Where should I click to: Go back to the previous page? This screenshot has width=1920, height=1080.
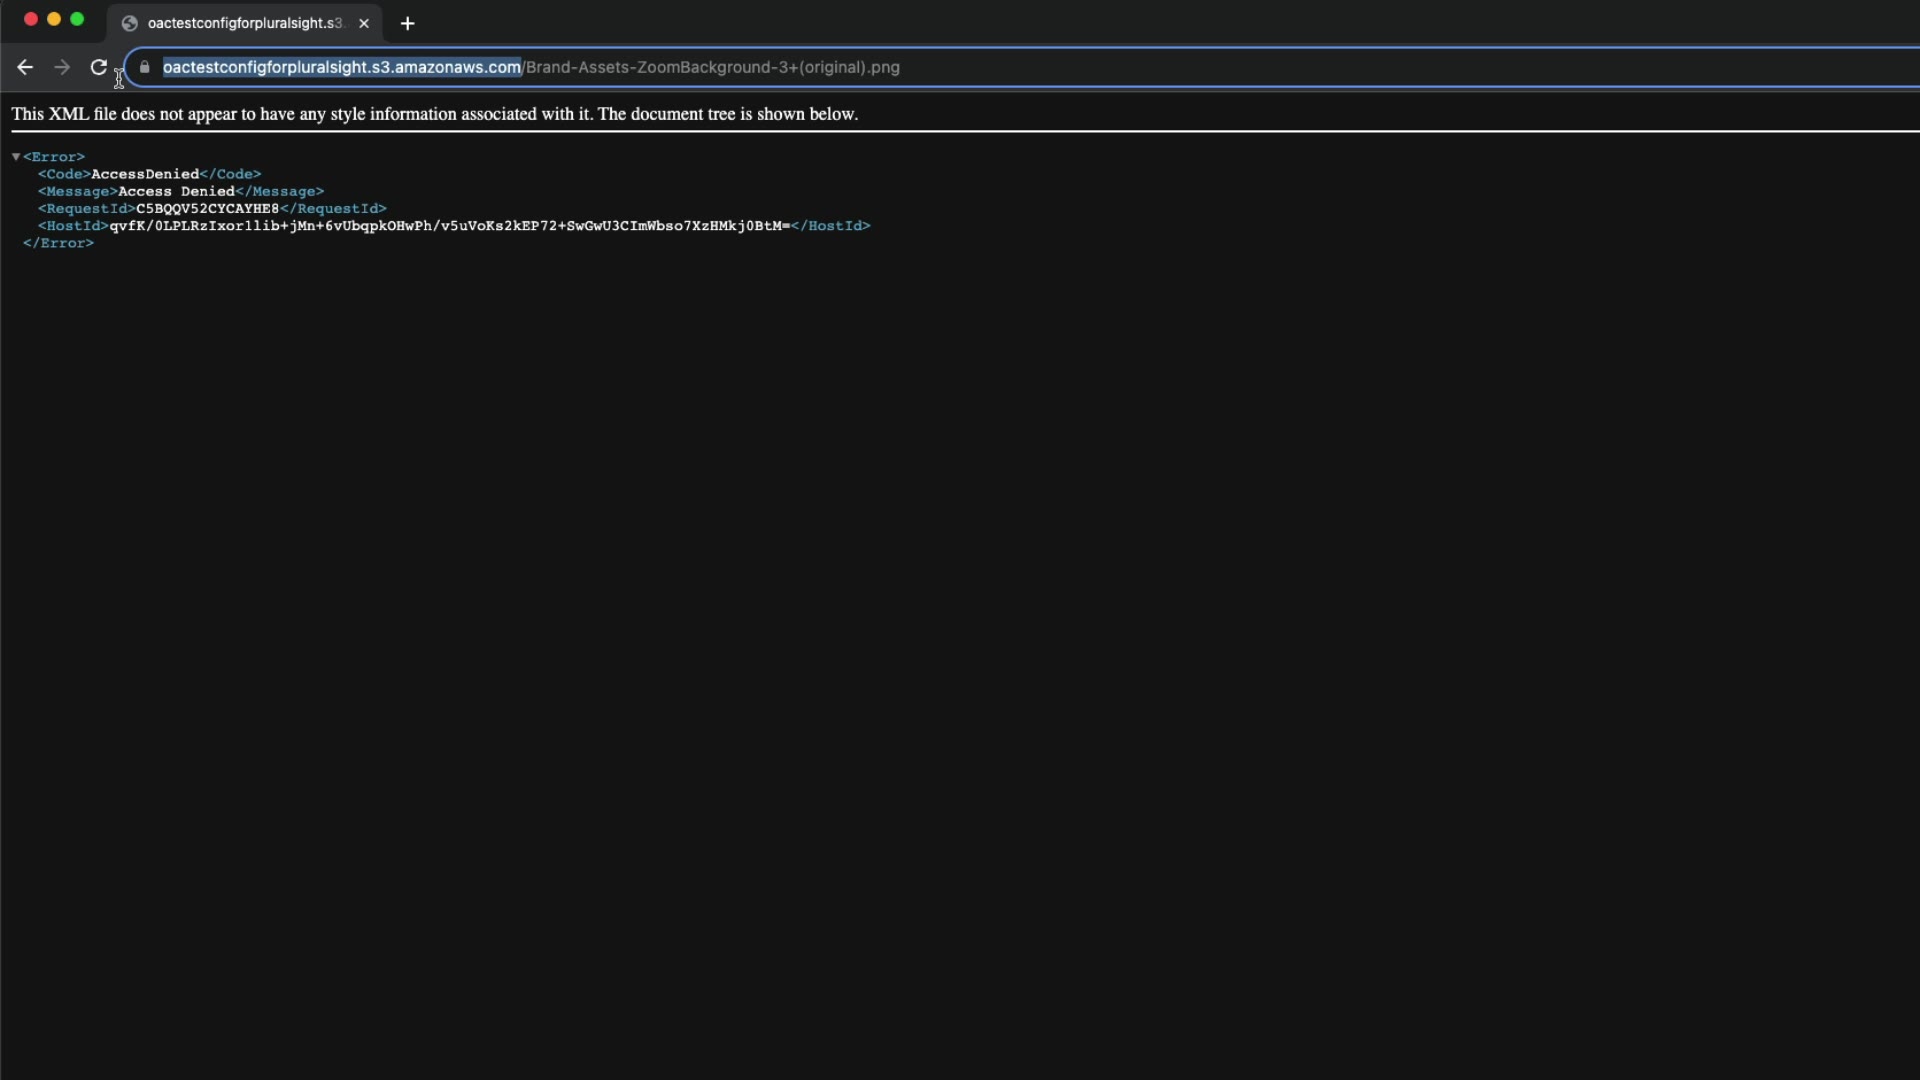coord(25,67)
